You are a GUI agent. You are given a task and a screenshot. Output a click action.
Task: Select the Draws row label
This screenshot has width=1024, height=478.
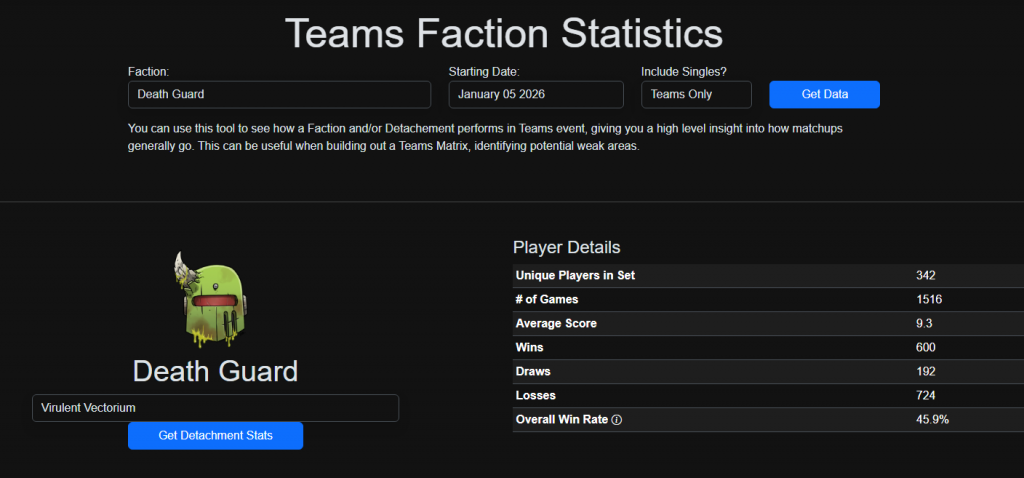(534, 371)
